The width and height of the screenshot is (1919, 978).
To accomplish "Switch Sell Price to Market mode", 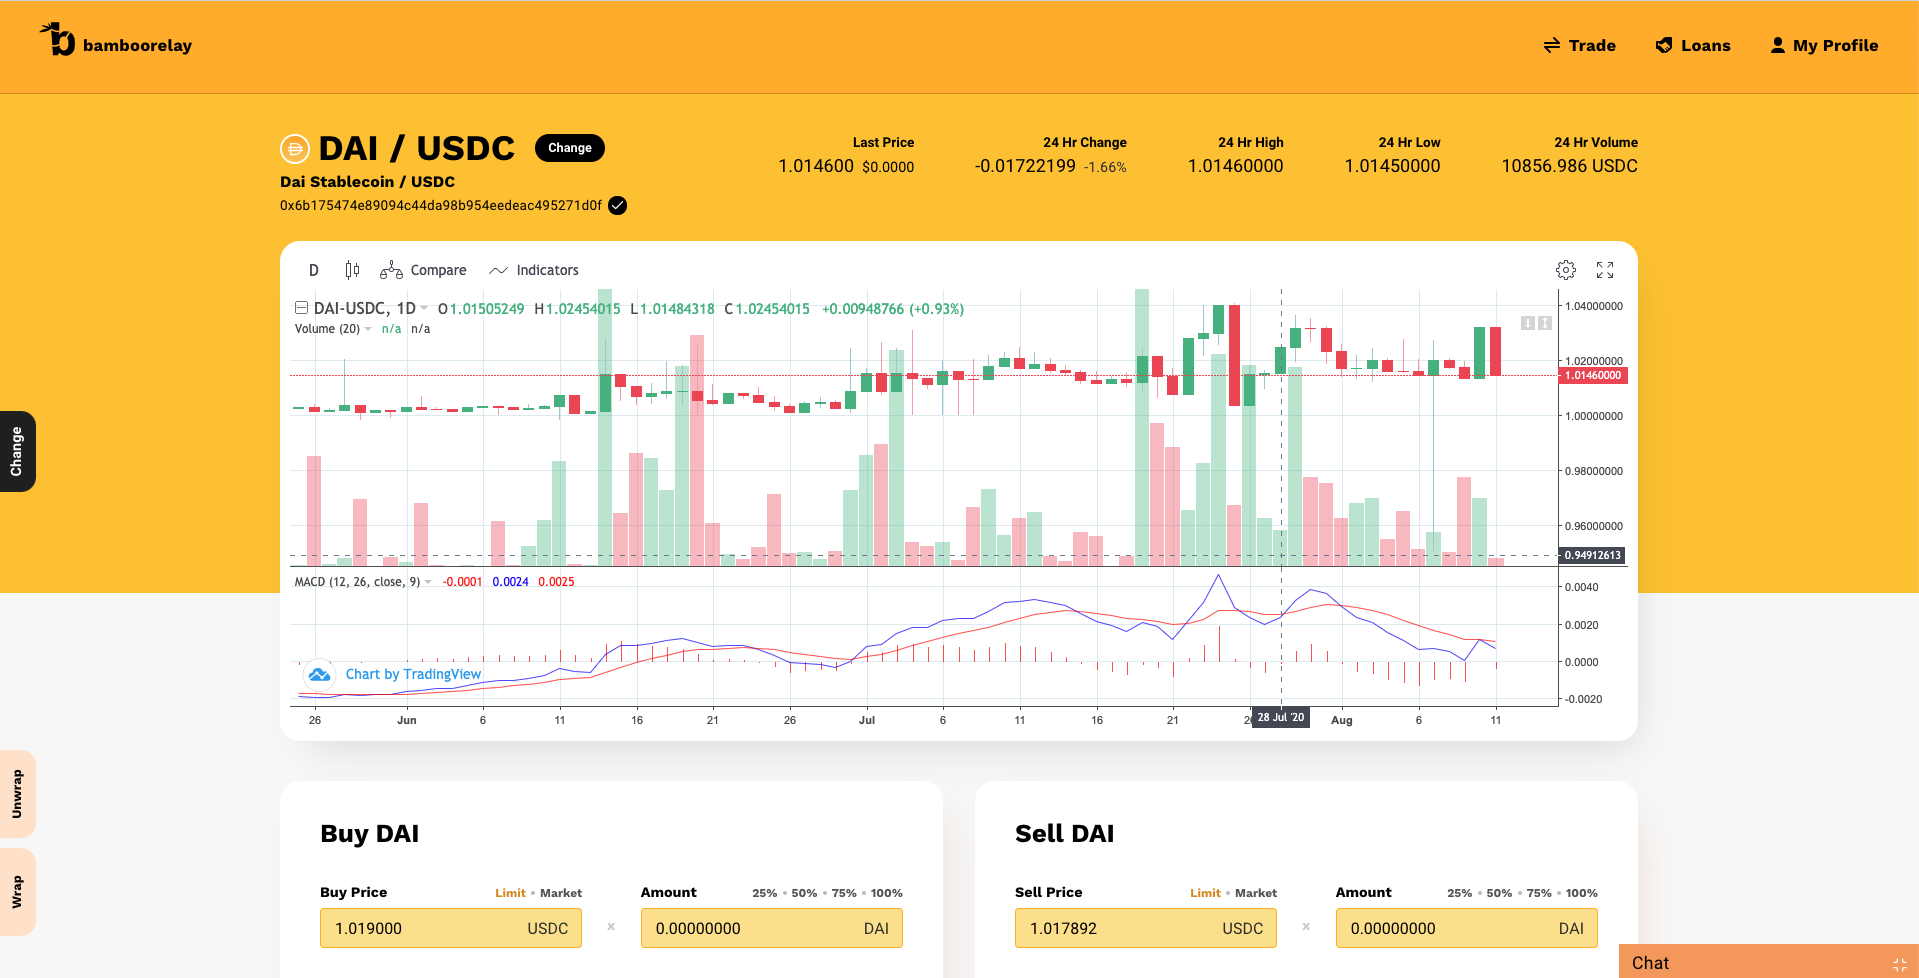I will 1255,893.
